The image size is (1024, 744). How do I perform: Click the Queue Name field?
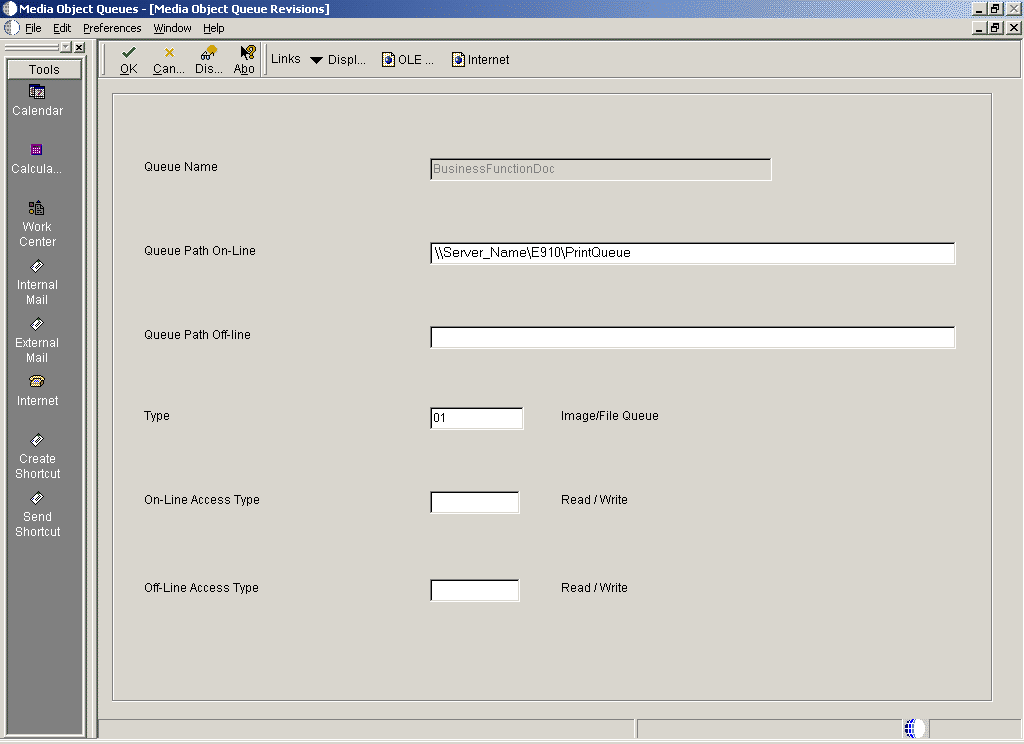[x=601, y=169]
